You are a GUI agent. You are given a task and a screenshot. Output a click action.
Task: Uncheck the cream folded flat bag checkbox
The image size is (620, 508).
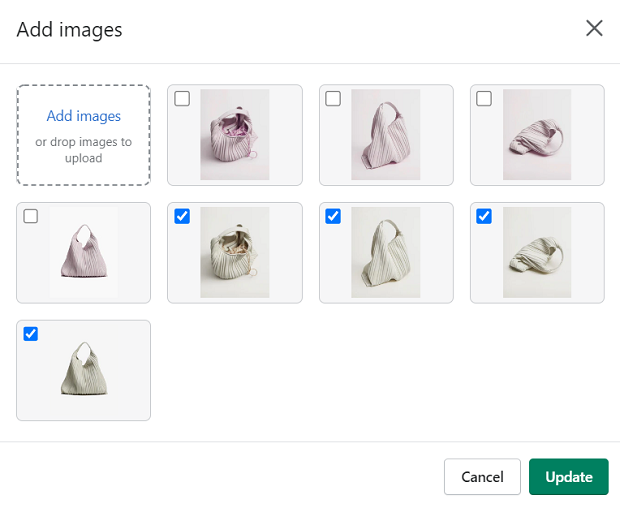484,216
